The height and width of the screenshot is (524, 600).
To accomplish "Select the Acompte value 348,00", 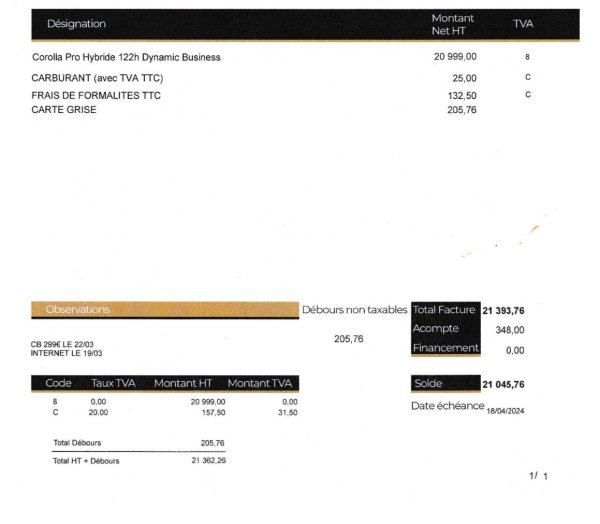I will (510, 330).
